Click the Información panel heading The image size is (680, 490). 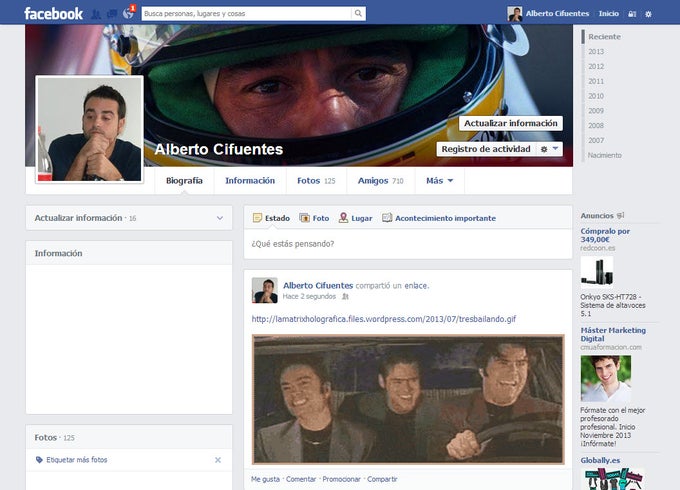pyautogui.click(x=59, y=253)
